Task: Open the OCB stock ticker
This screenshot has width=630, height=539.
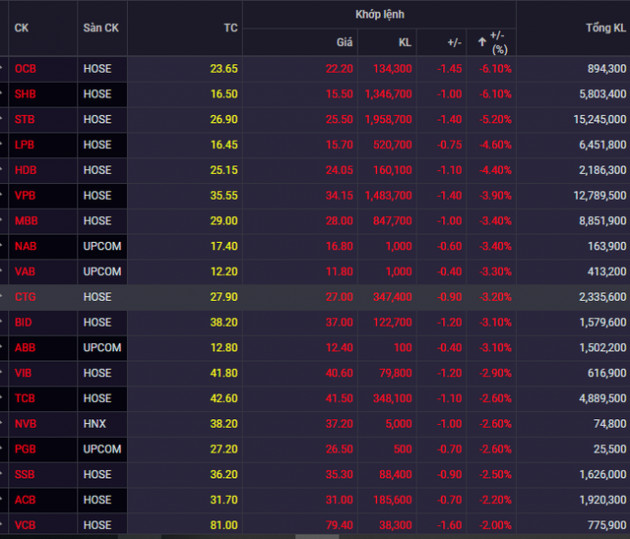Action: coord(25,69)
